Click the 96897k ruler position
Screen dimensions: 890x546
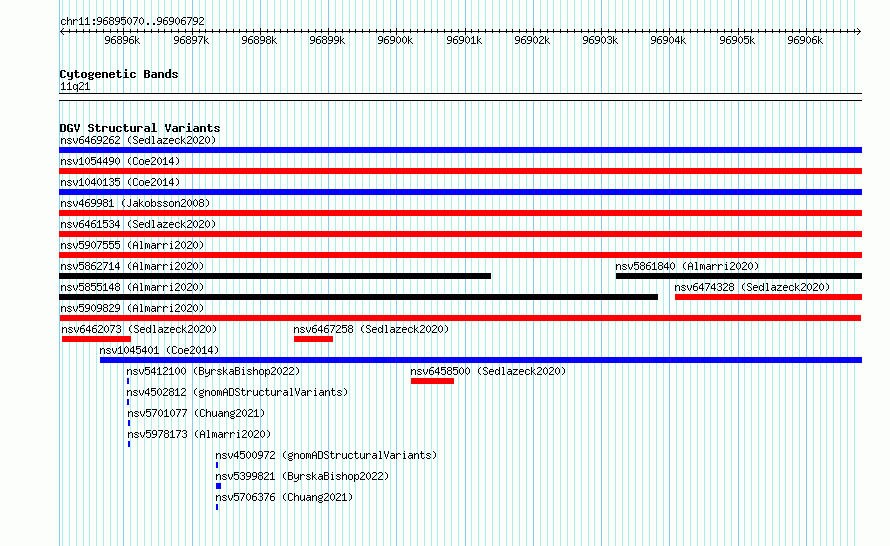tap(191, 40)
